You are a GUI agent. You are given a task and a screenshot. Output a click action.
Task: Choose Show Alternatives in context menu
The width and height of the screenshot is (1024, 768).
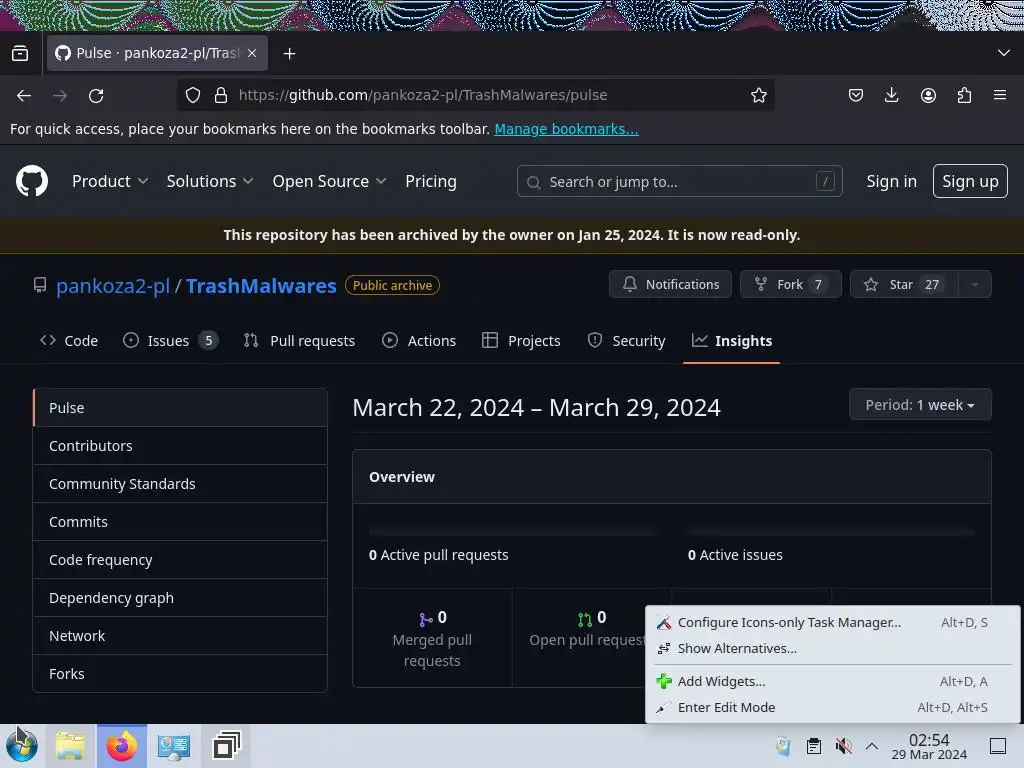pos(833,648)
